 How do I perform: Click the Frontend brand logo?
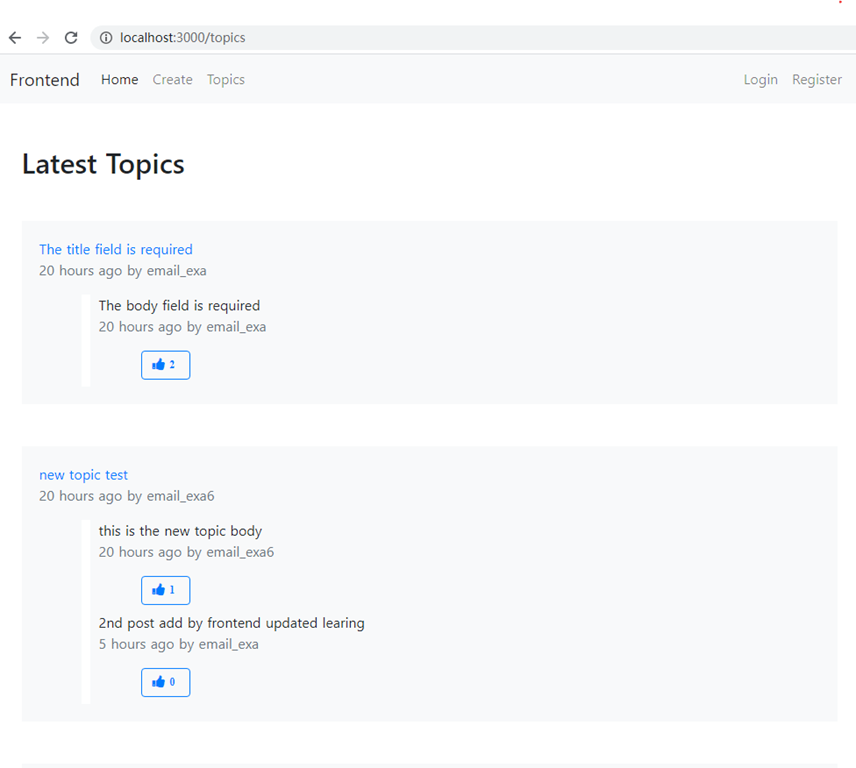click(x=45, y=80)
